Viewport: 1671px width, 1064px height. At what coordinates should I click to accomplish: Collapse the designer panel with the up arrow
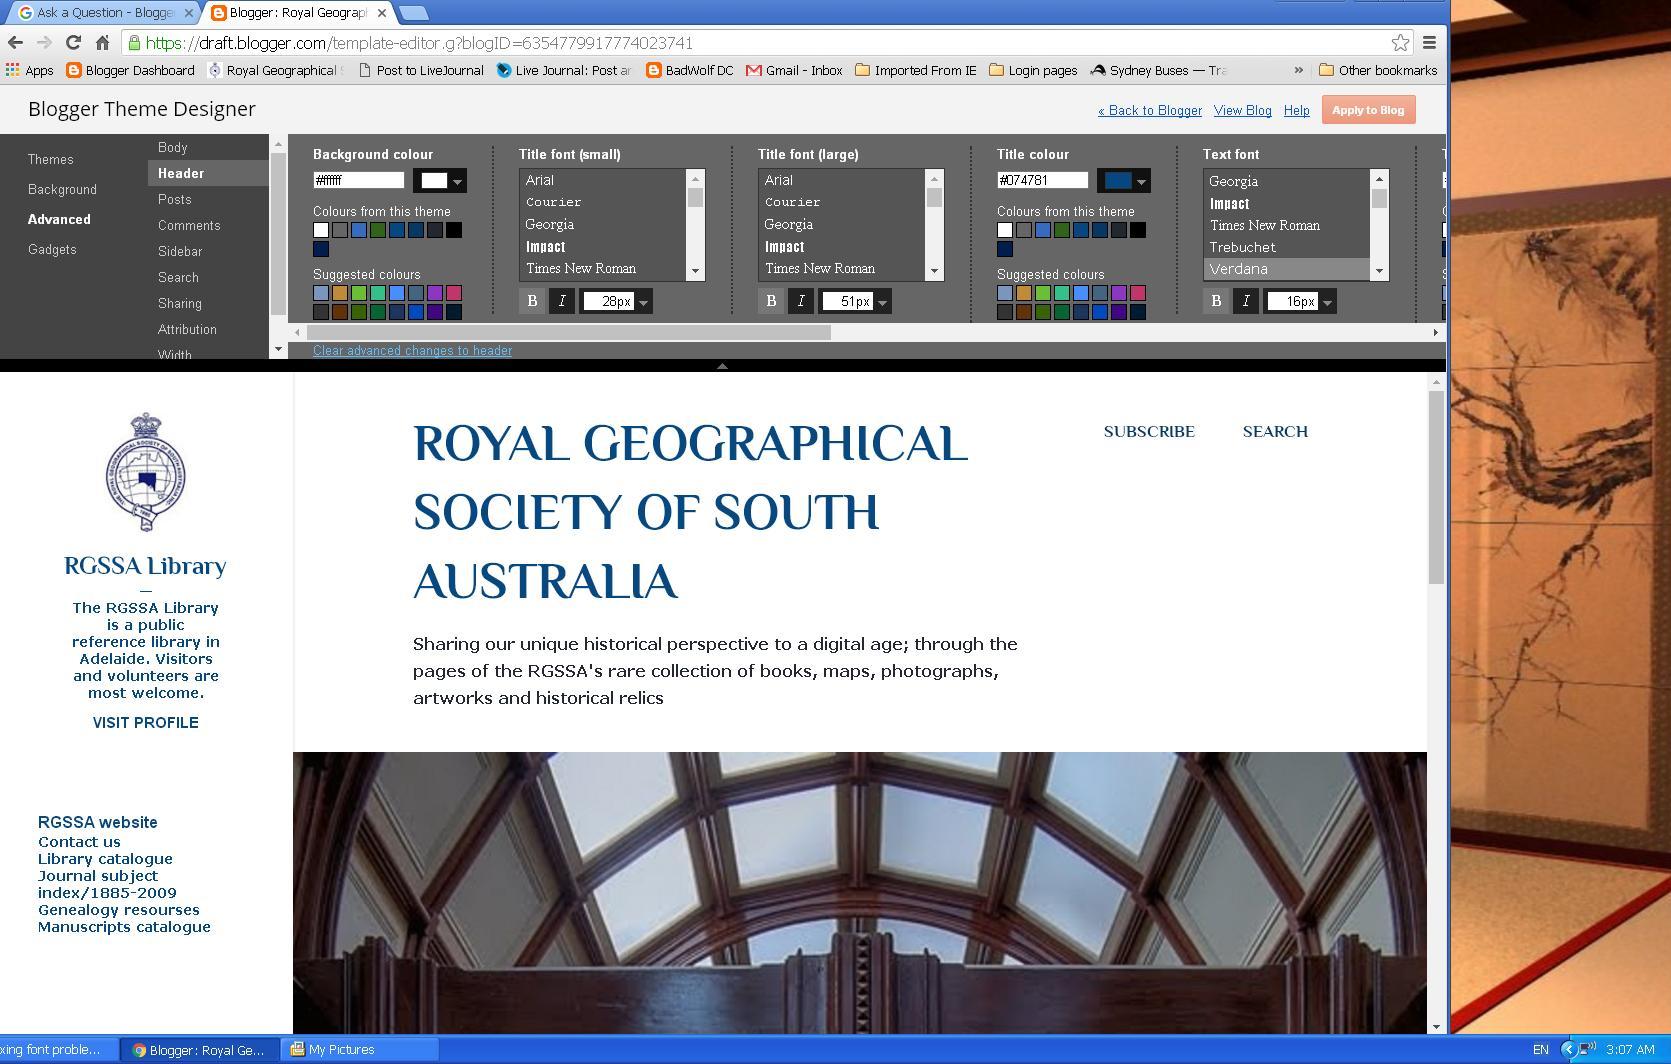tap(722, 366)
